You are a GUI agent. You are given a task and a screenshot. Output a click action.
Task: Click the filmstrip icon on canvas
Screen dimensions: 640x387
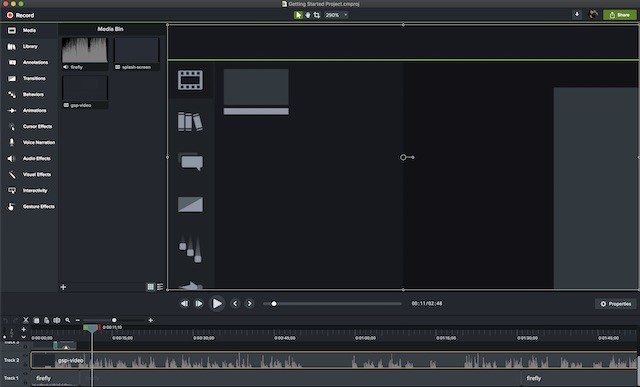pos(190,80)
